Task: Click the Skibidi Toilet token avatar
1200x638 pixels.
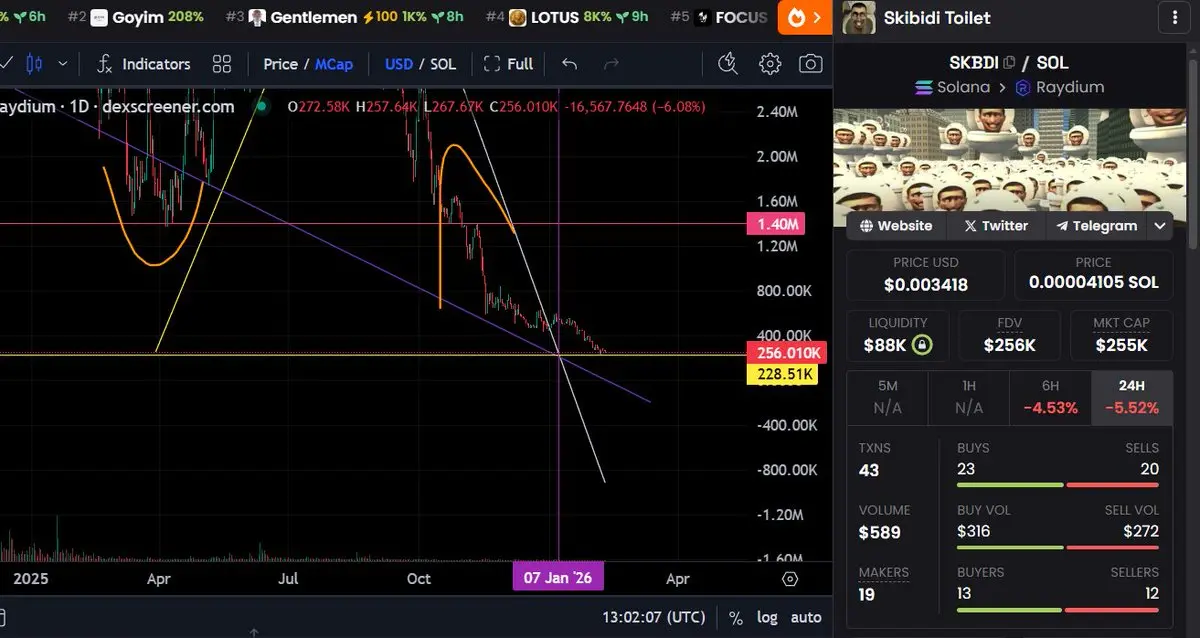Action: tap(859, 17)
